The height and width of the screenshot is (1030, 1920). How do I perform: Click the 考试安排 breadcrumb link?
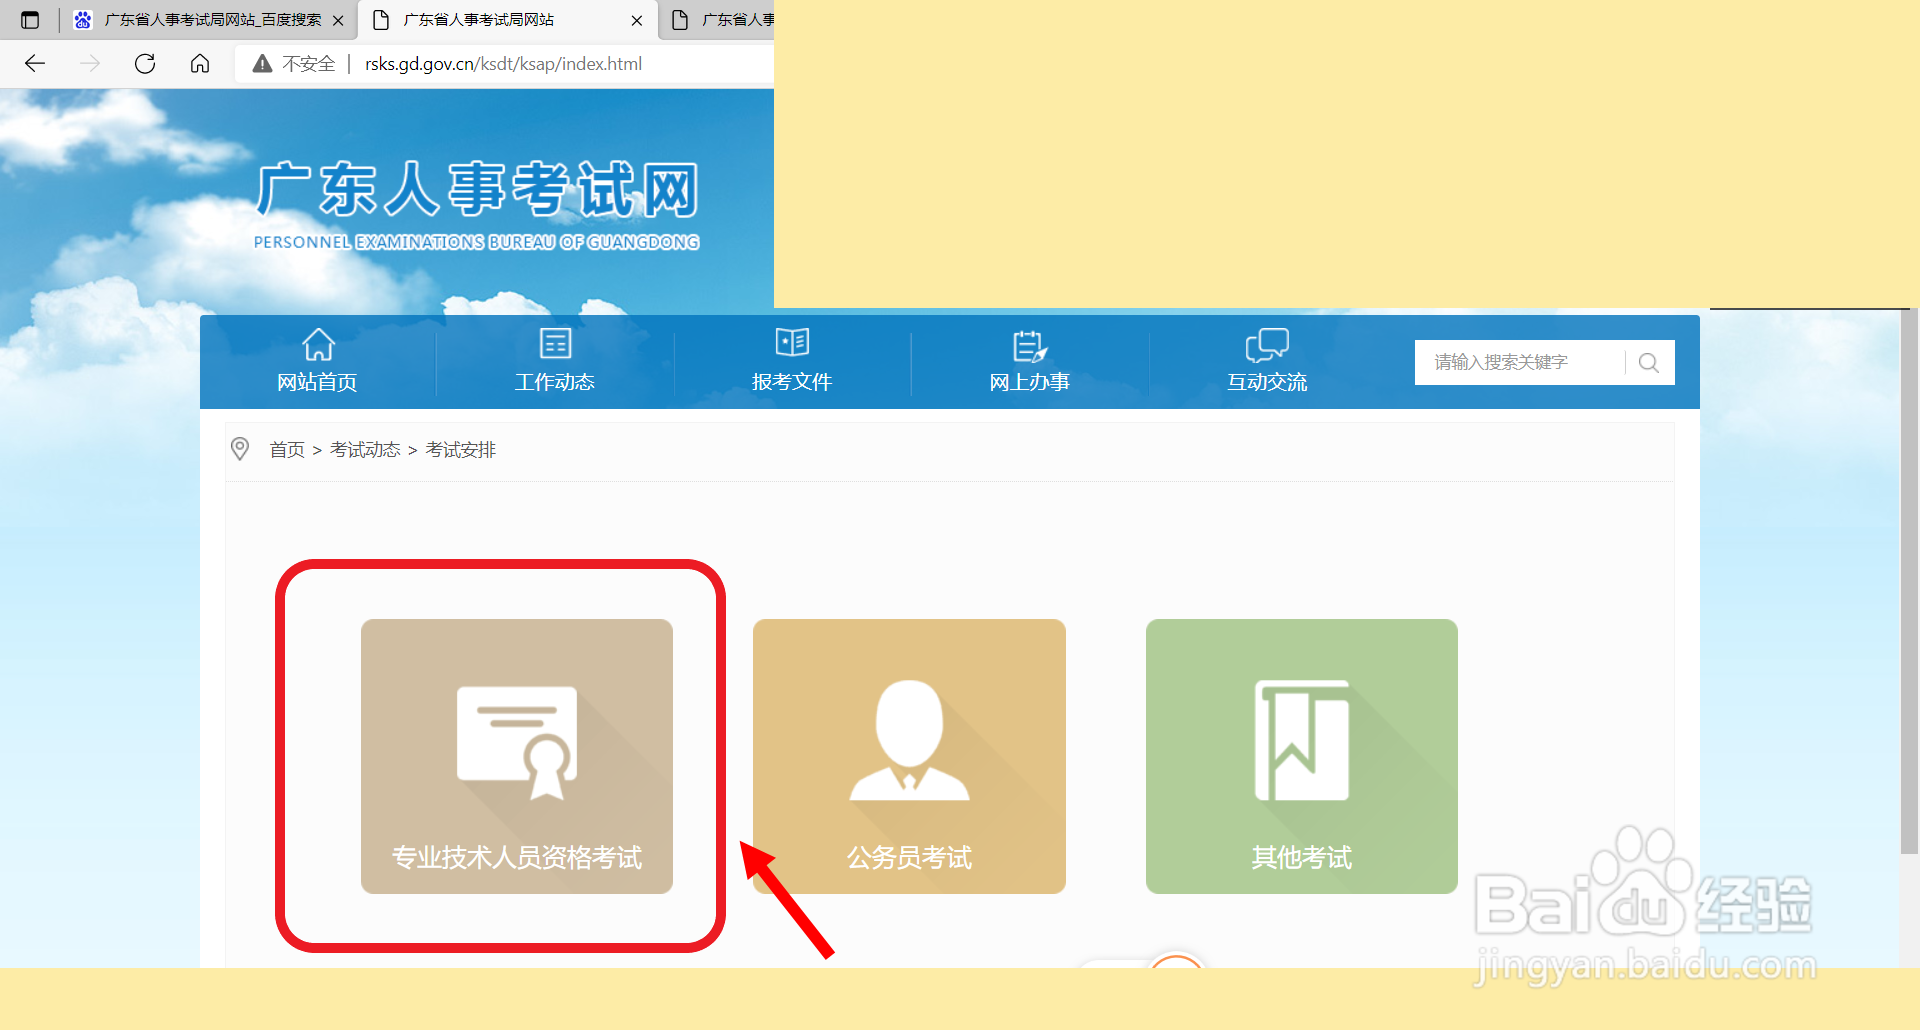[461, 450]
